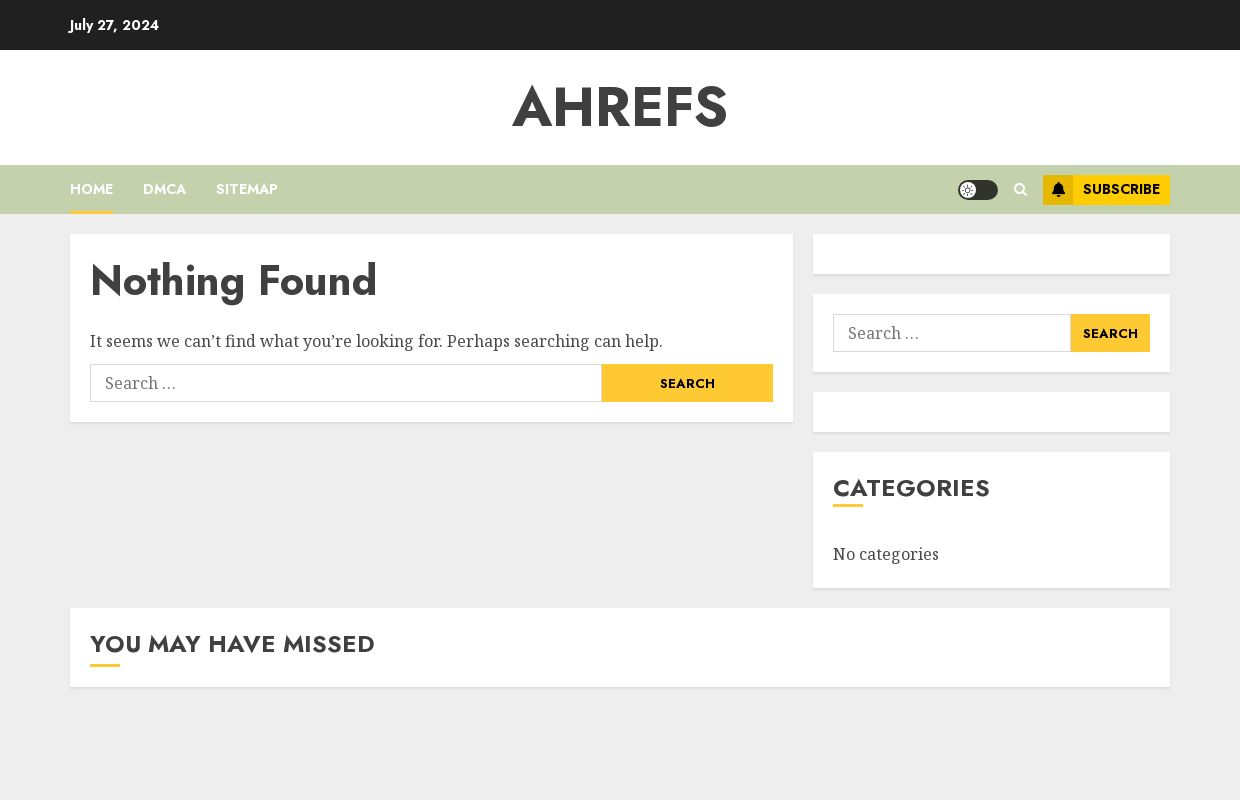Click the 'No categories' text
1240x800 pixels.
pyautogui.click(x=886, y=554)
